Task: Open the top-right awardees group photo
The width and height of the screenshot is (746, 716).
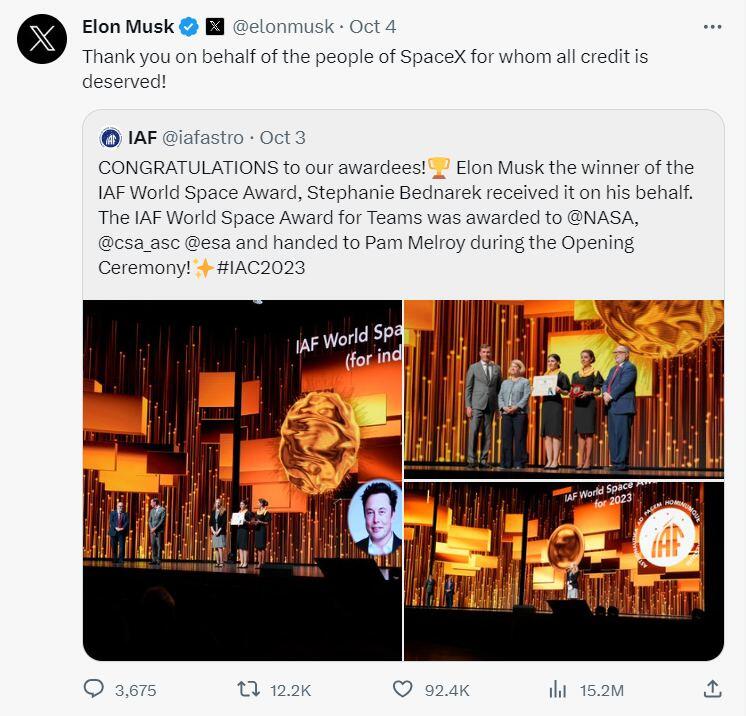Action: click(563, 388)
